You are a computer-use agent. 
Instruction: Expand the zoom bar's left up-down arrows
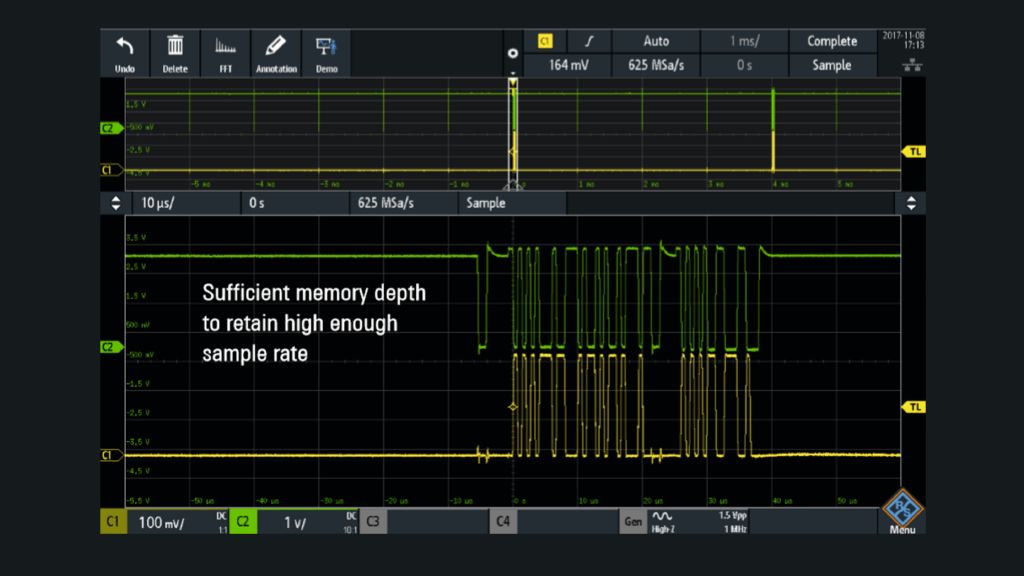click(115, 203)
